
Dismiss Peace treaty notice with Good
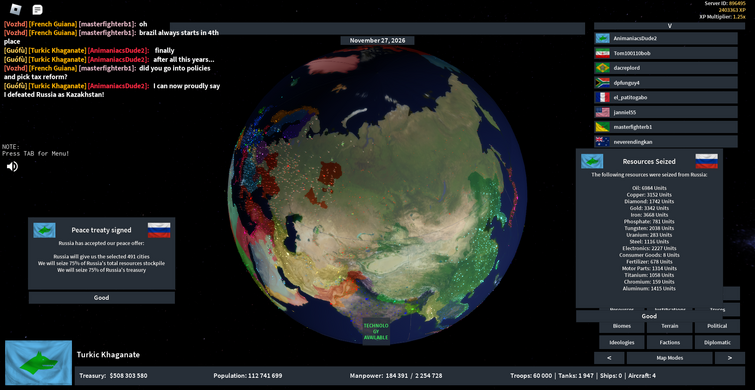pyautogui.click(x=102, y=298)
